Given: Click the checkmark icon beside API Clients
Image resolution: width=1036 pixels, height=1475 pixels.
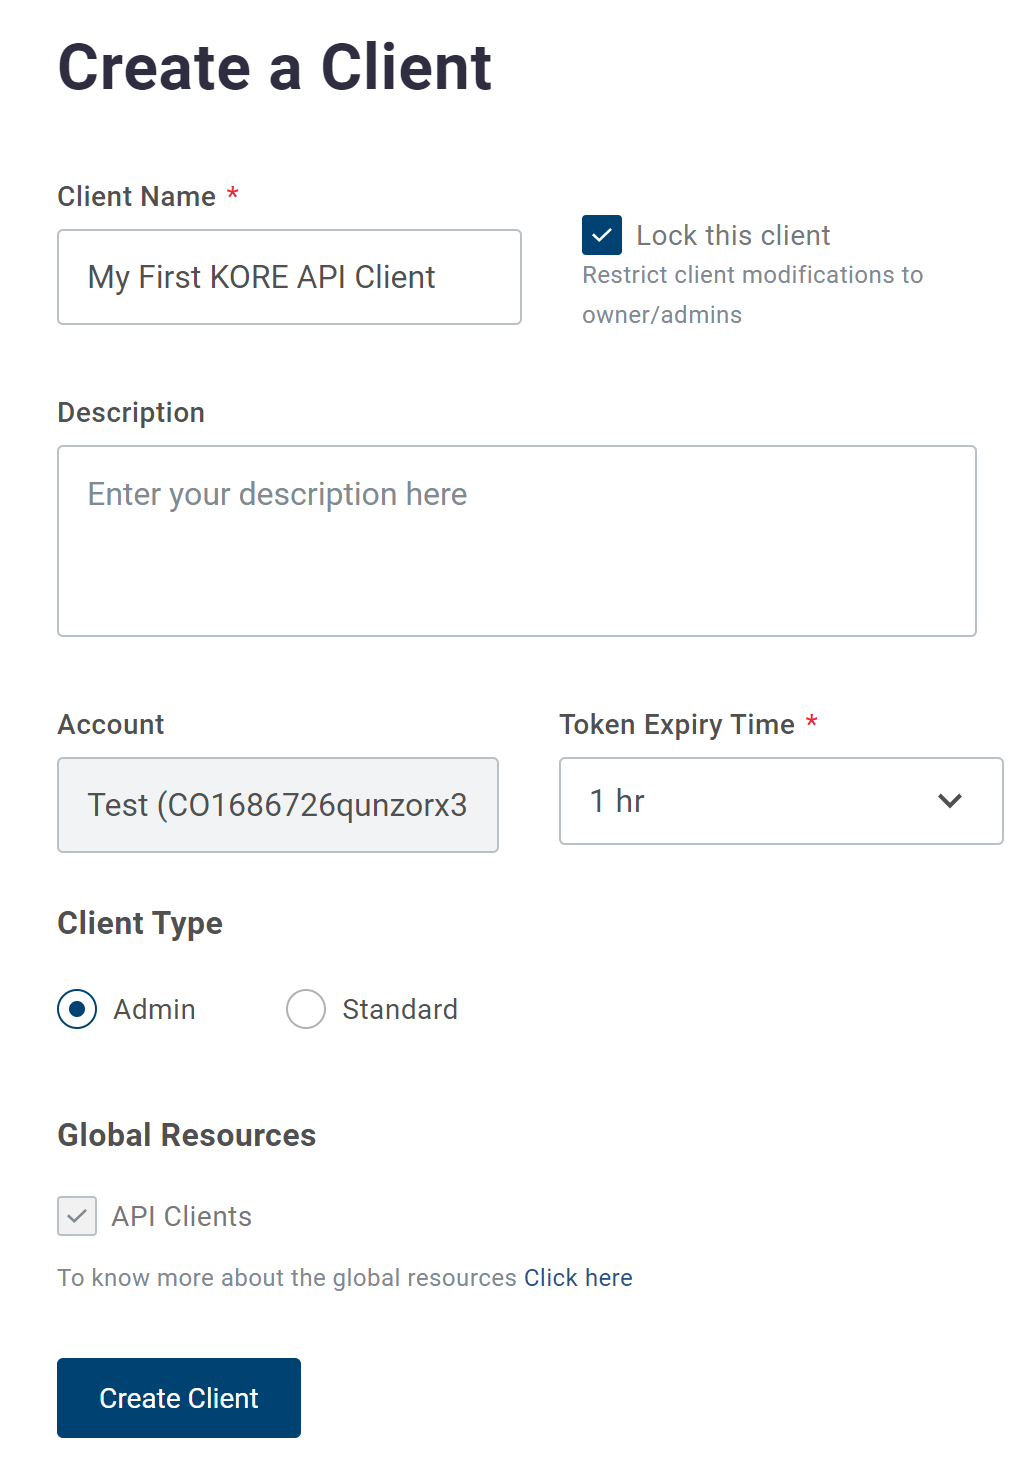Looking at the screenshot, I should (x=77, y=1216).
